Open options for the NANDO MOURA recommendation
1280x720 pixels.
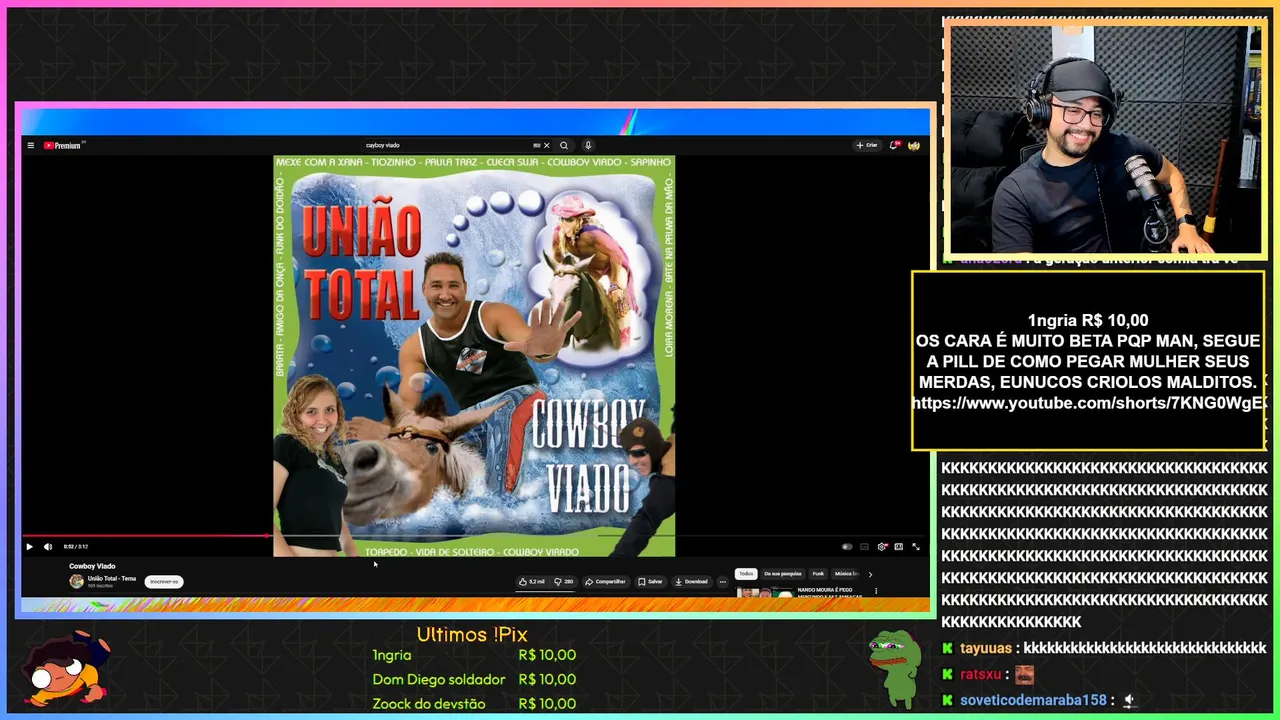(876, 591)
